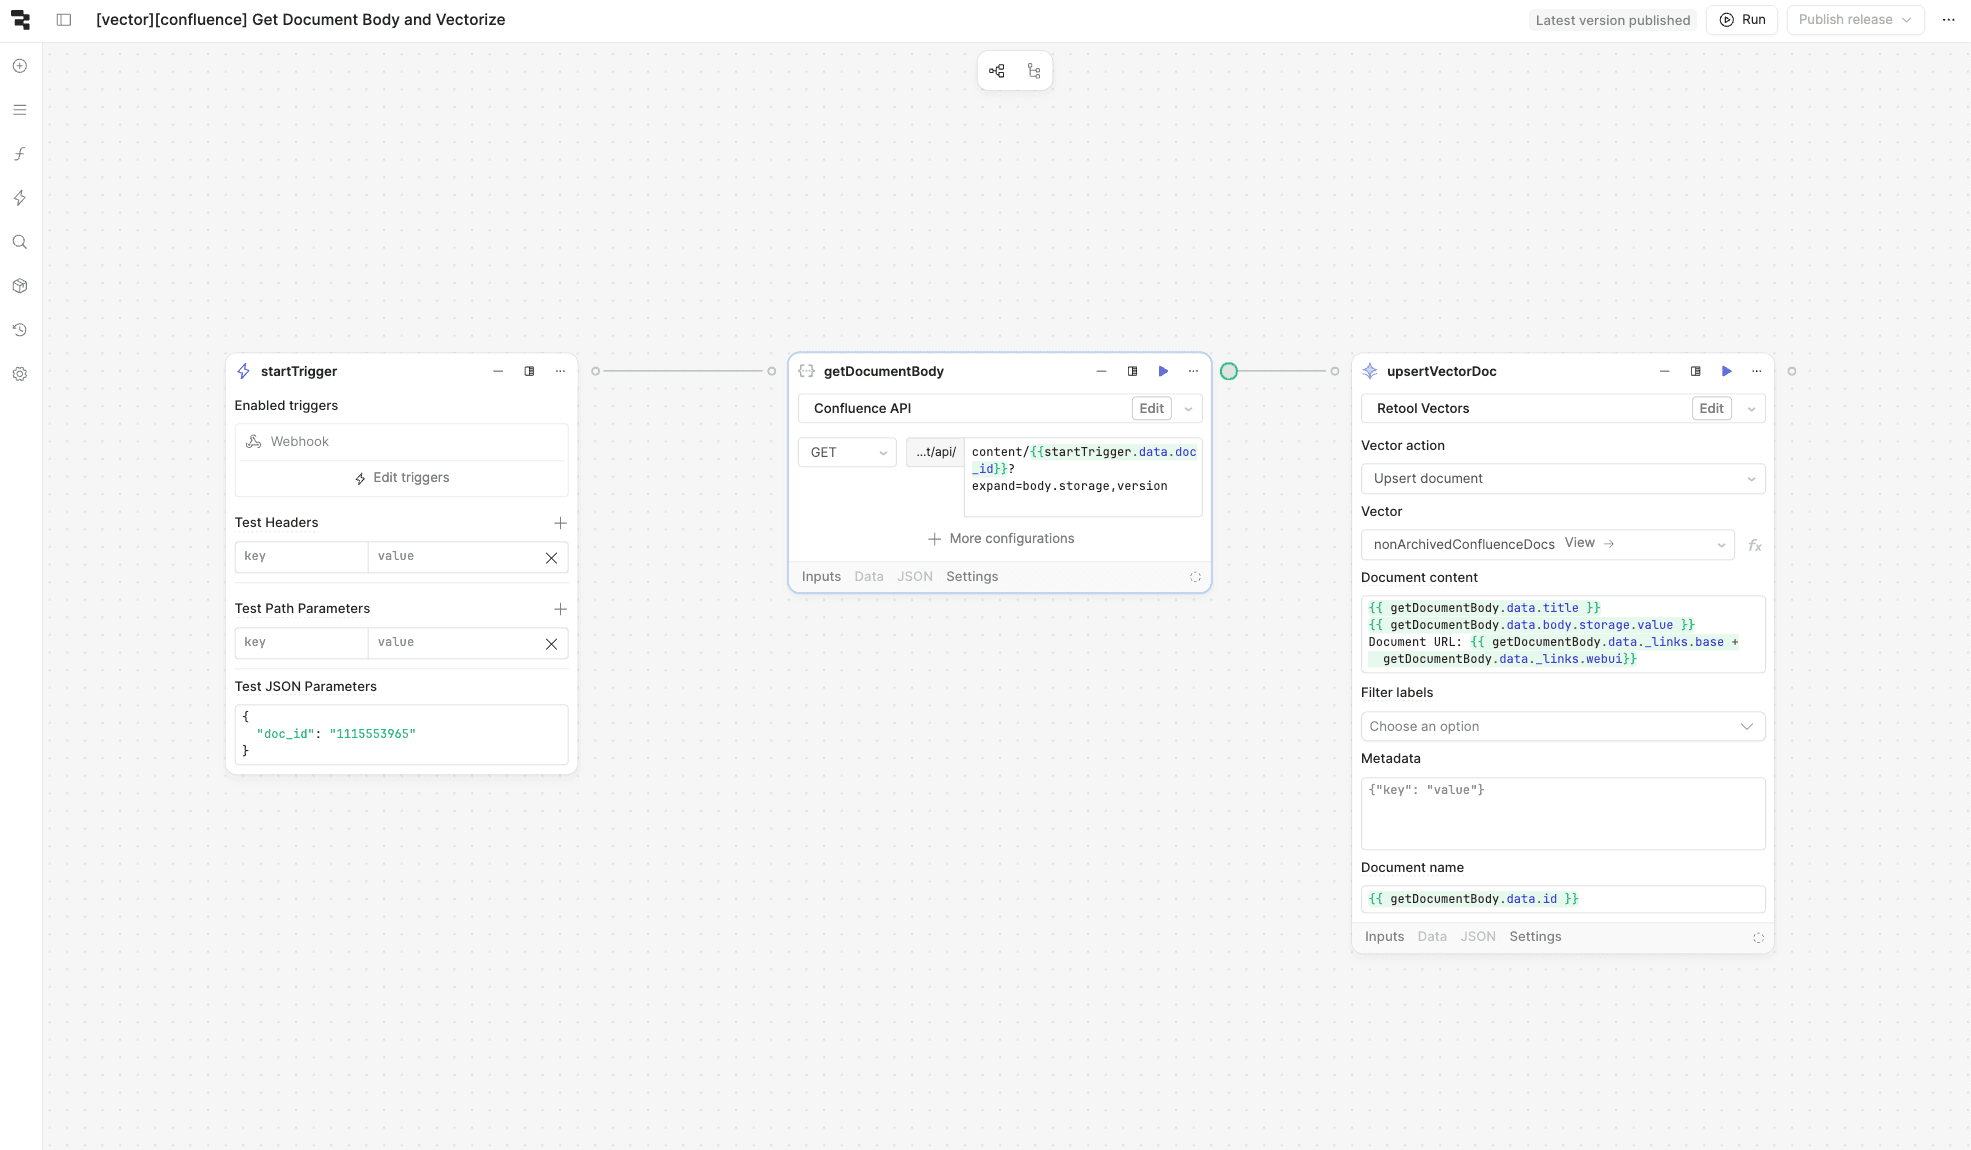Toggle the left panel sidebar icon in header

click(x=64, y=20)
